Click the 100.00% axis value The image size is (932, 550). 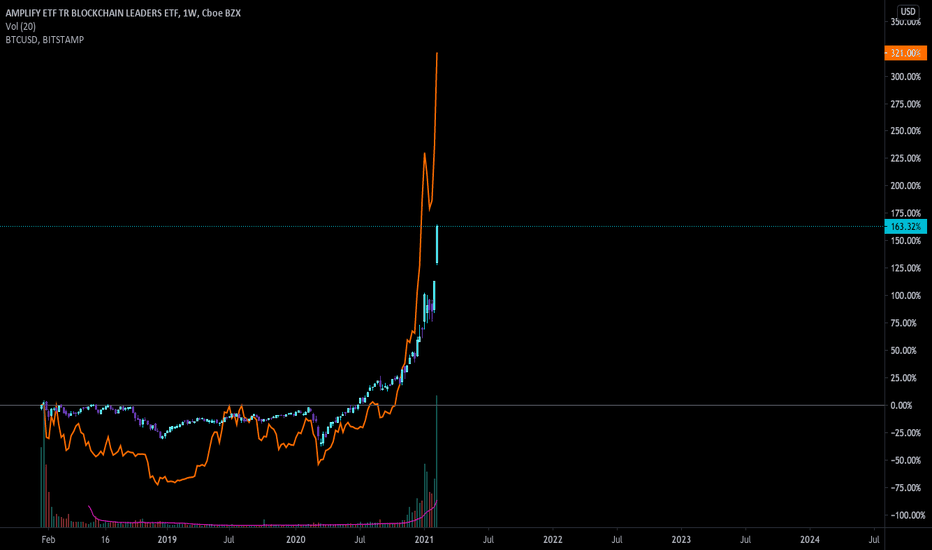(905, 296)
